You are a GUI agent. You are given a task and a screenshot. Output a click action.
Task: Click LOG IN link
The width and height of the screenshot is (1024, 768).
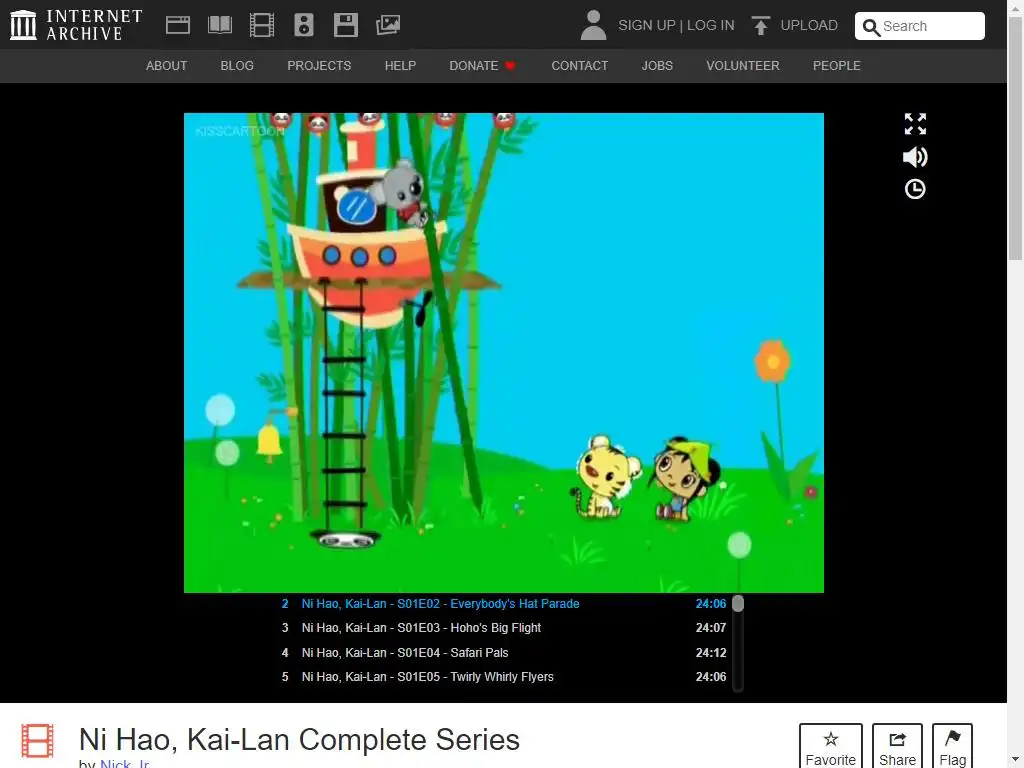711,25
